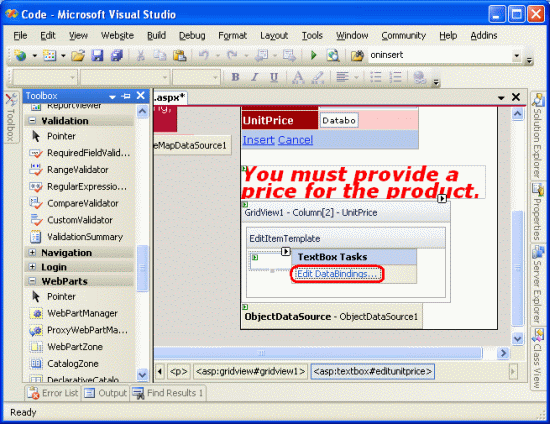Open the oninsert find combo box dropdown
The image size is (550, 424).
pos(516,55)
